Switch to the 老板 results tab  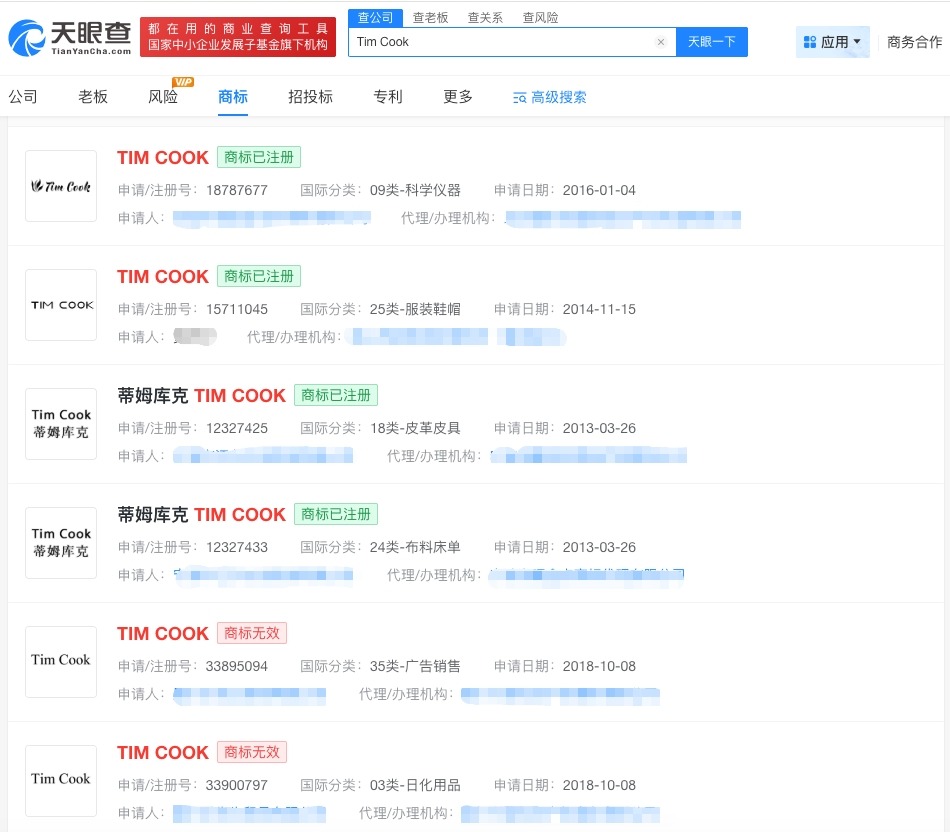pyautogui.click(x=93, y=97)
